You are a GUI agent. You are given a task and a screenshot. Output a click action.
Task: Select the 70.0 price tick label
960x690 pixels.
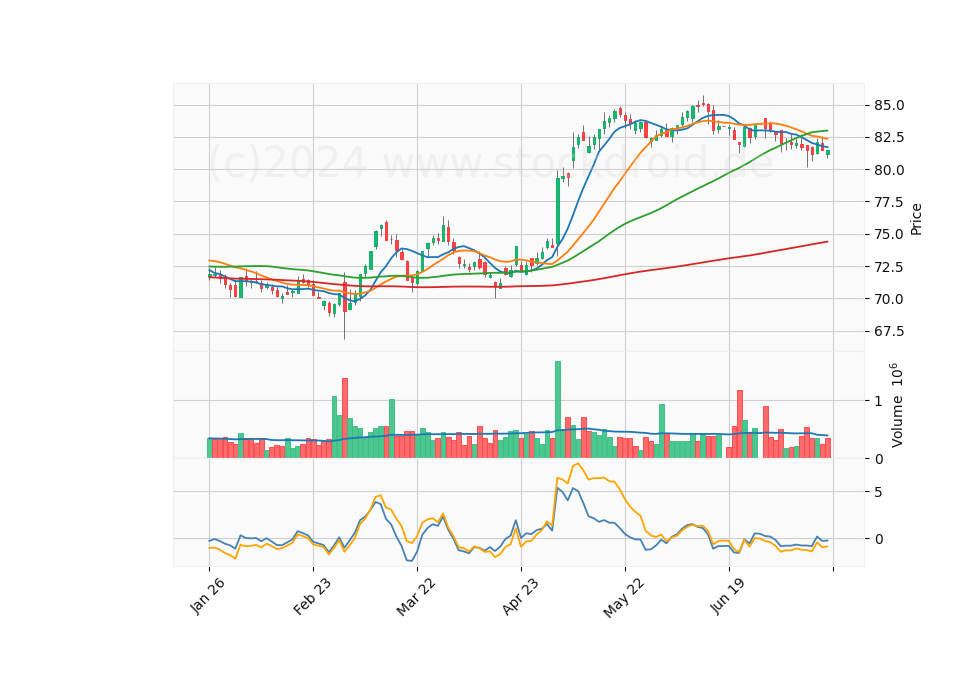click(889, 299)
